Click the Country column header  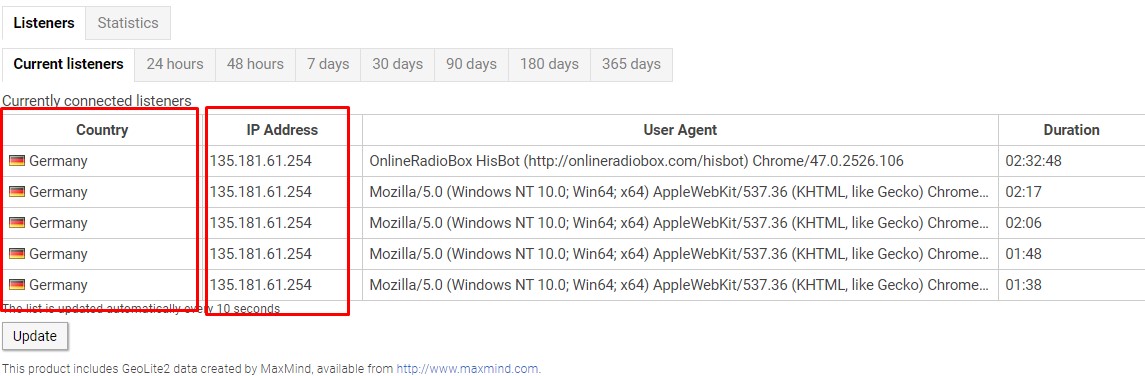click(x=102, y=130)
